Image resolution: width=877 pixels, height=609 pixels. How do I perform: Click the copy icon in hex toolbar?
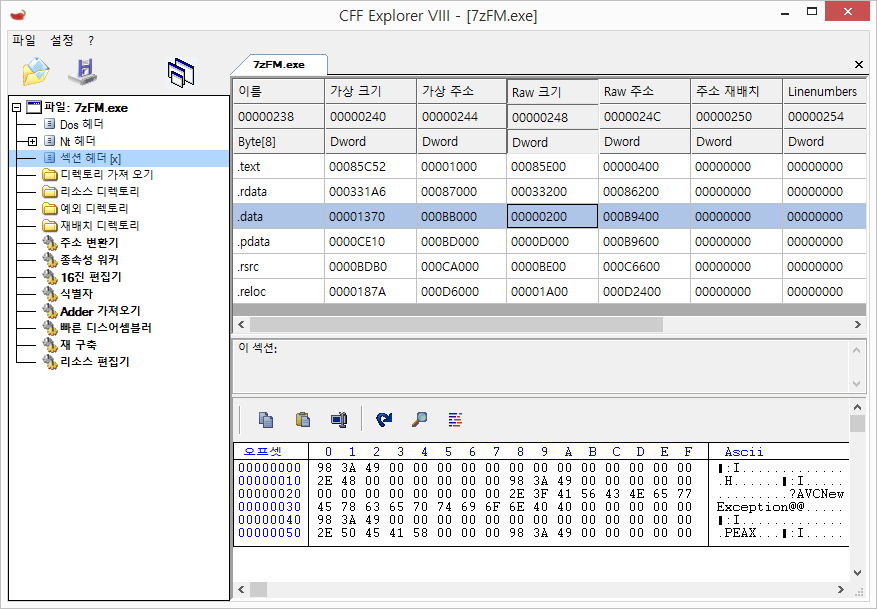click(266, 419)
